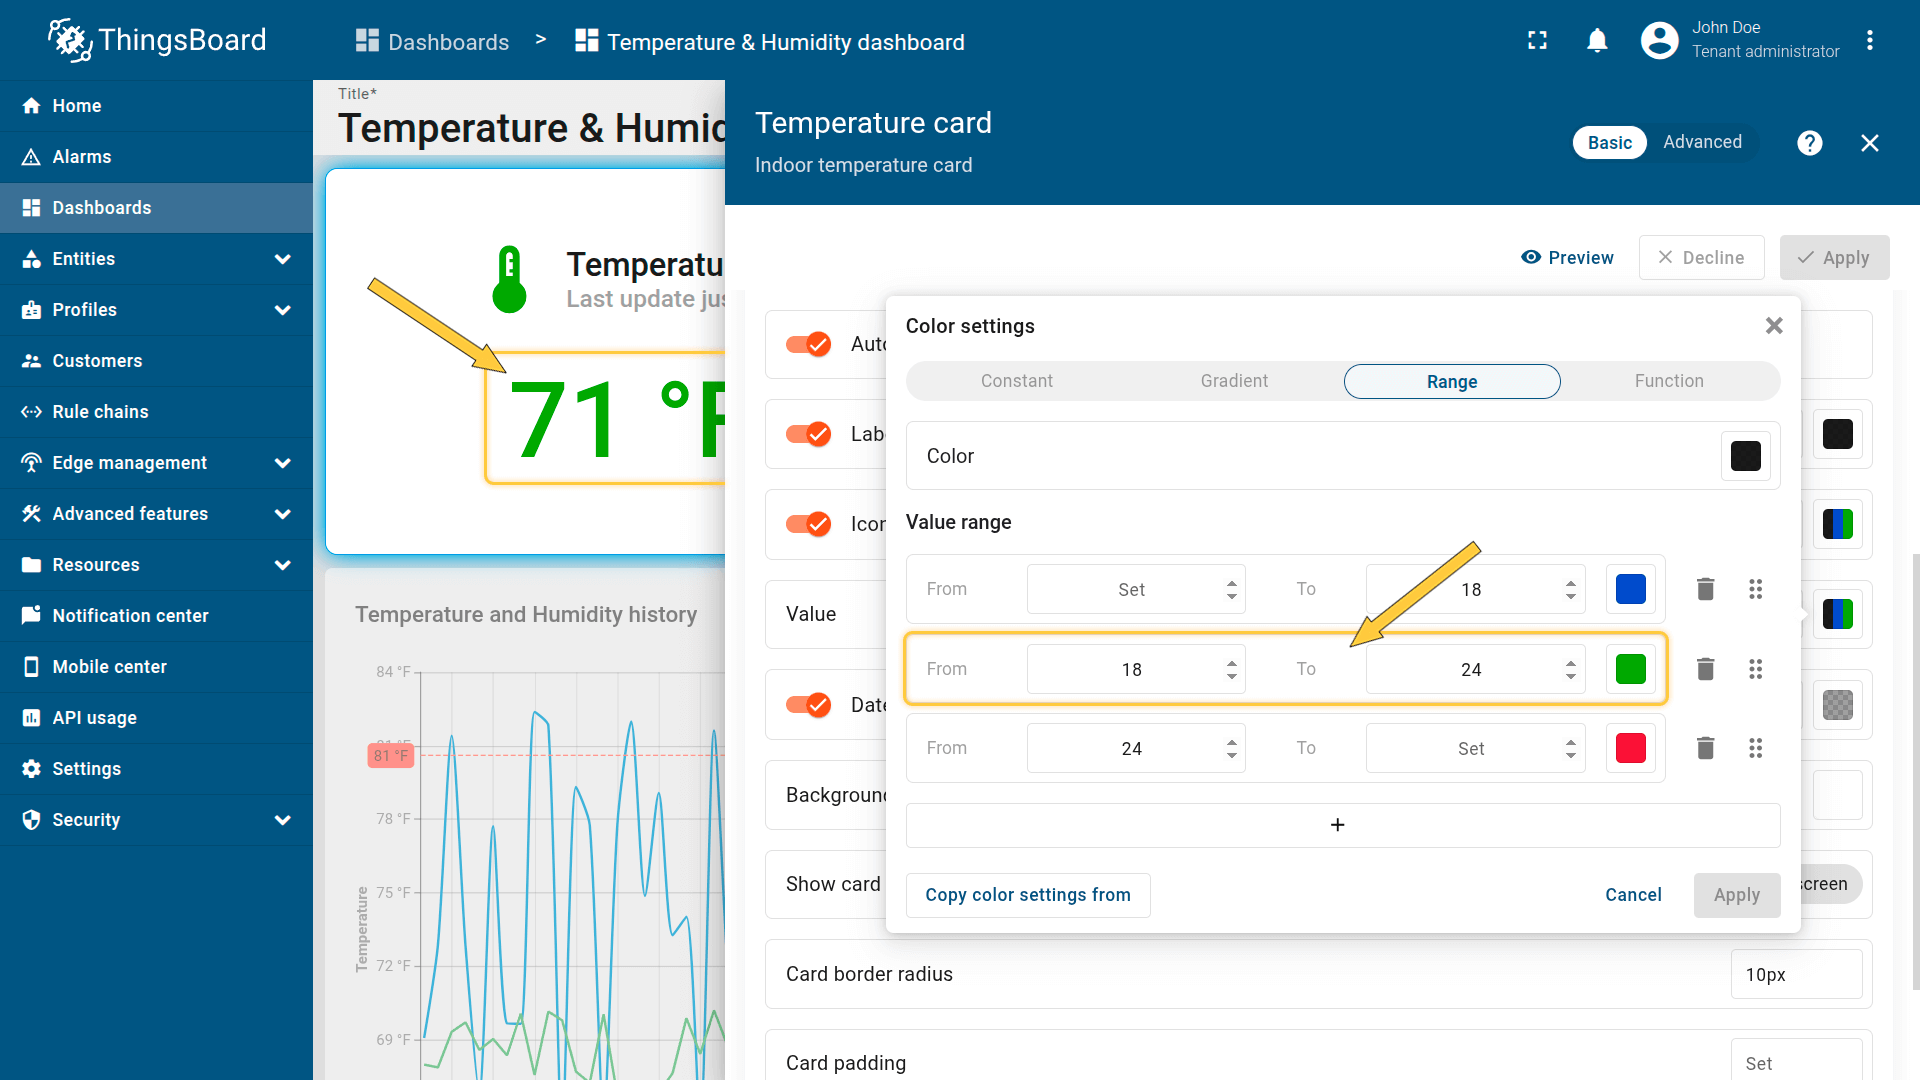Delete the 18 to 24 value range

pyautogui.click(x=1705, y=669)
